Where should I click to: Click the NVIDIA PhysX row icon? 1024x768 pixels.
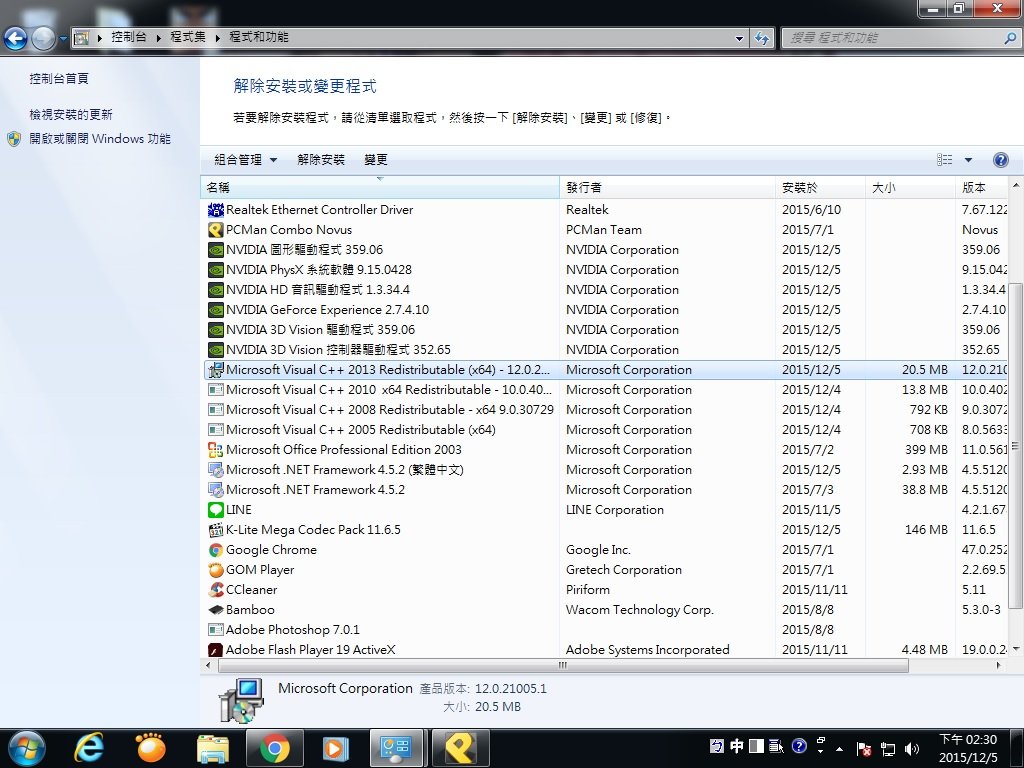[x=216, y=270]
